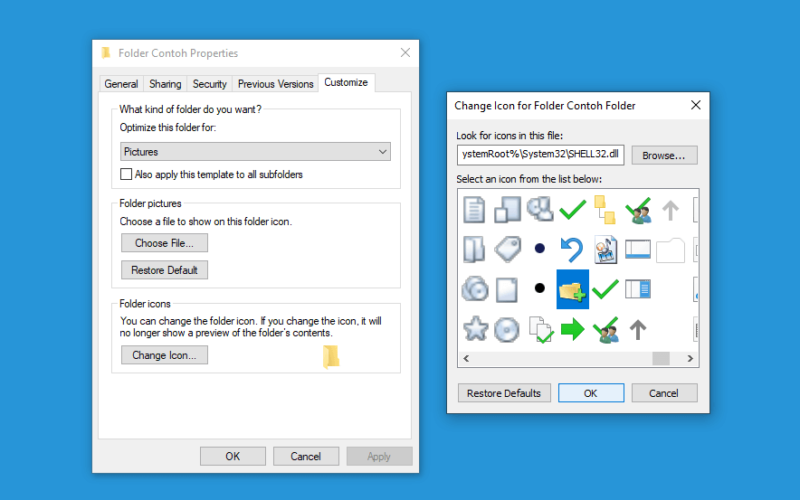Cancel the Folder Contoh Properties dialog
The image size is (800, 500).
[x=306, y=456]
